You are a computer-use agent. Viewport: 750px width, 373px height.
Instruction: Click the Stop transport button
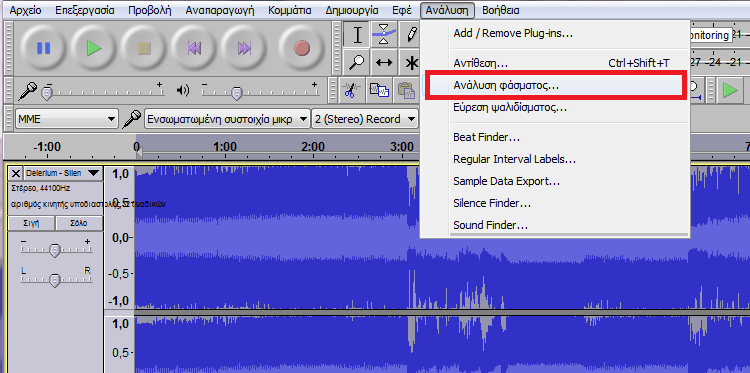[x=144, y=48]
